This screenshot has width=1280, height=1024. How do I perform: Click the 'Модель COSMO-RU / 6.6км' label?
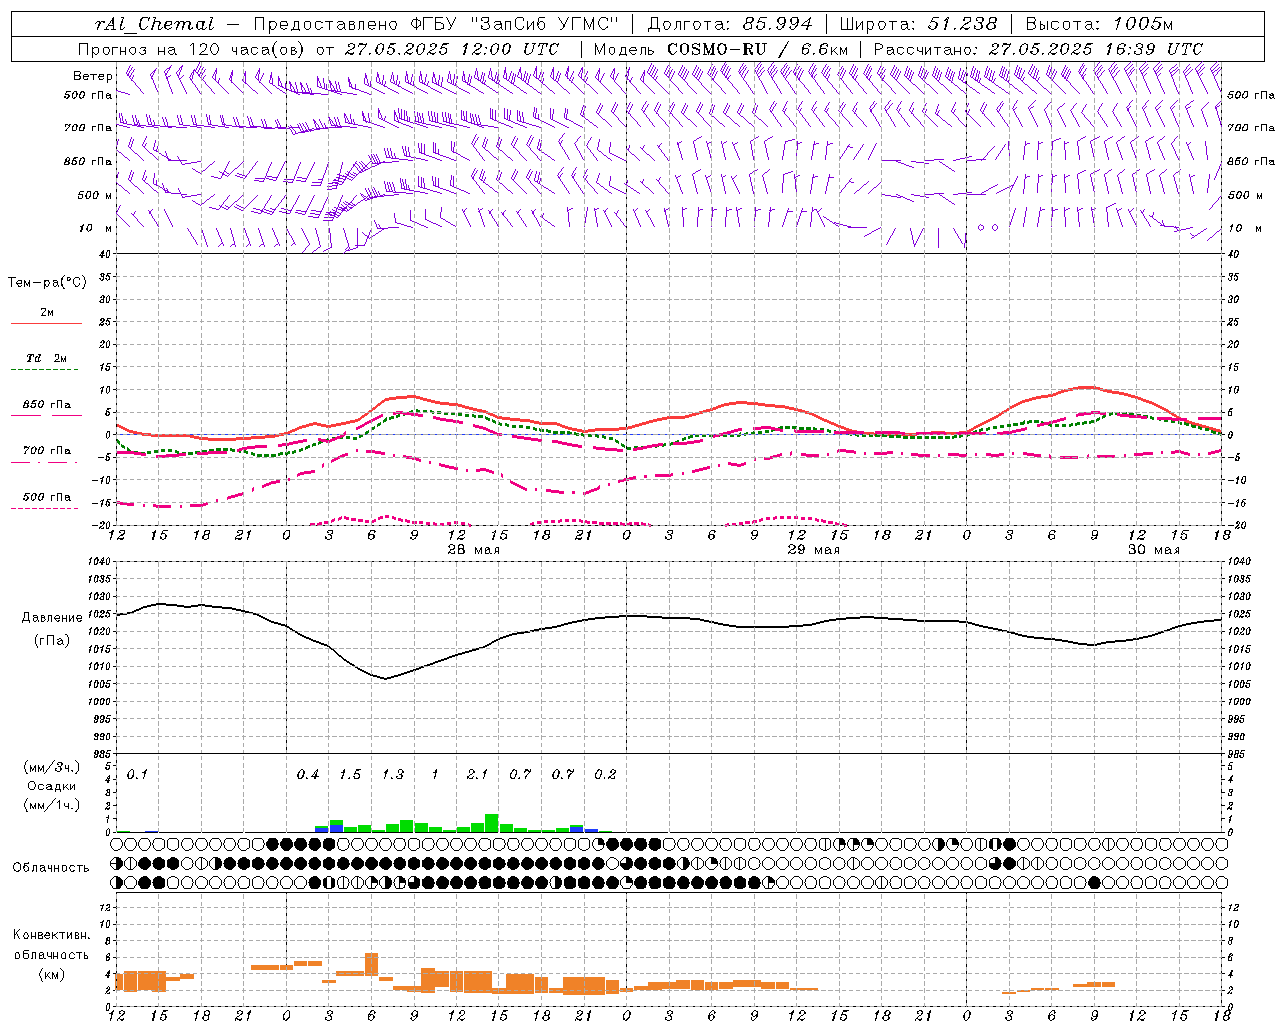point(721,49)
